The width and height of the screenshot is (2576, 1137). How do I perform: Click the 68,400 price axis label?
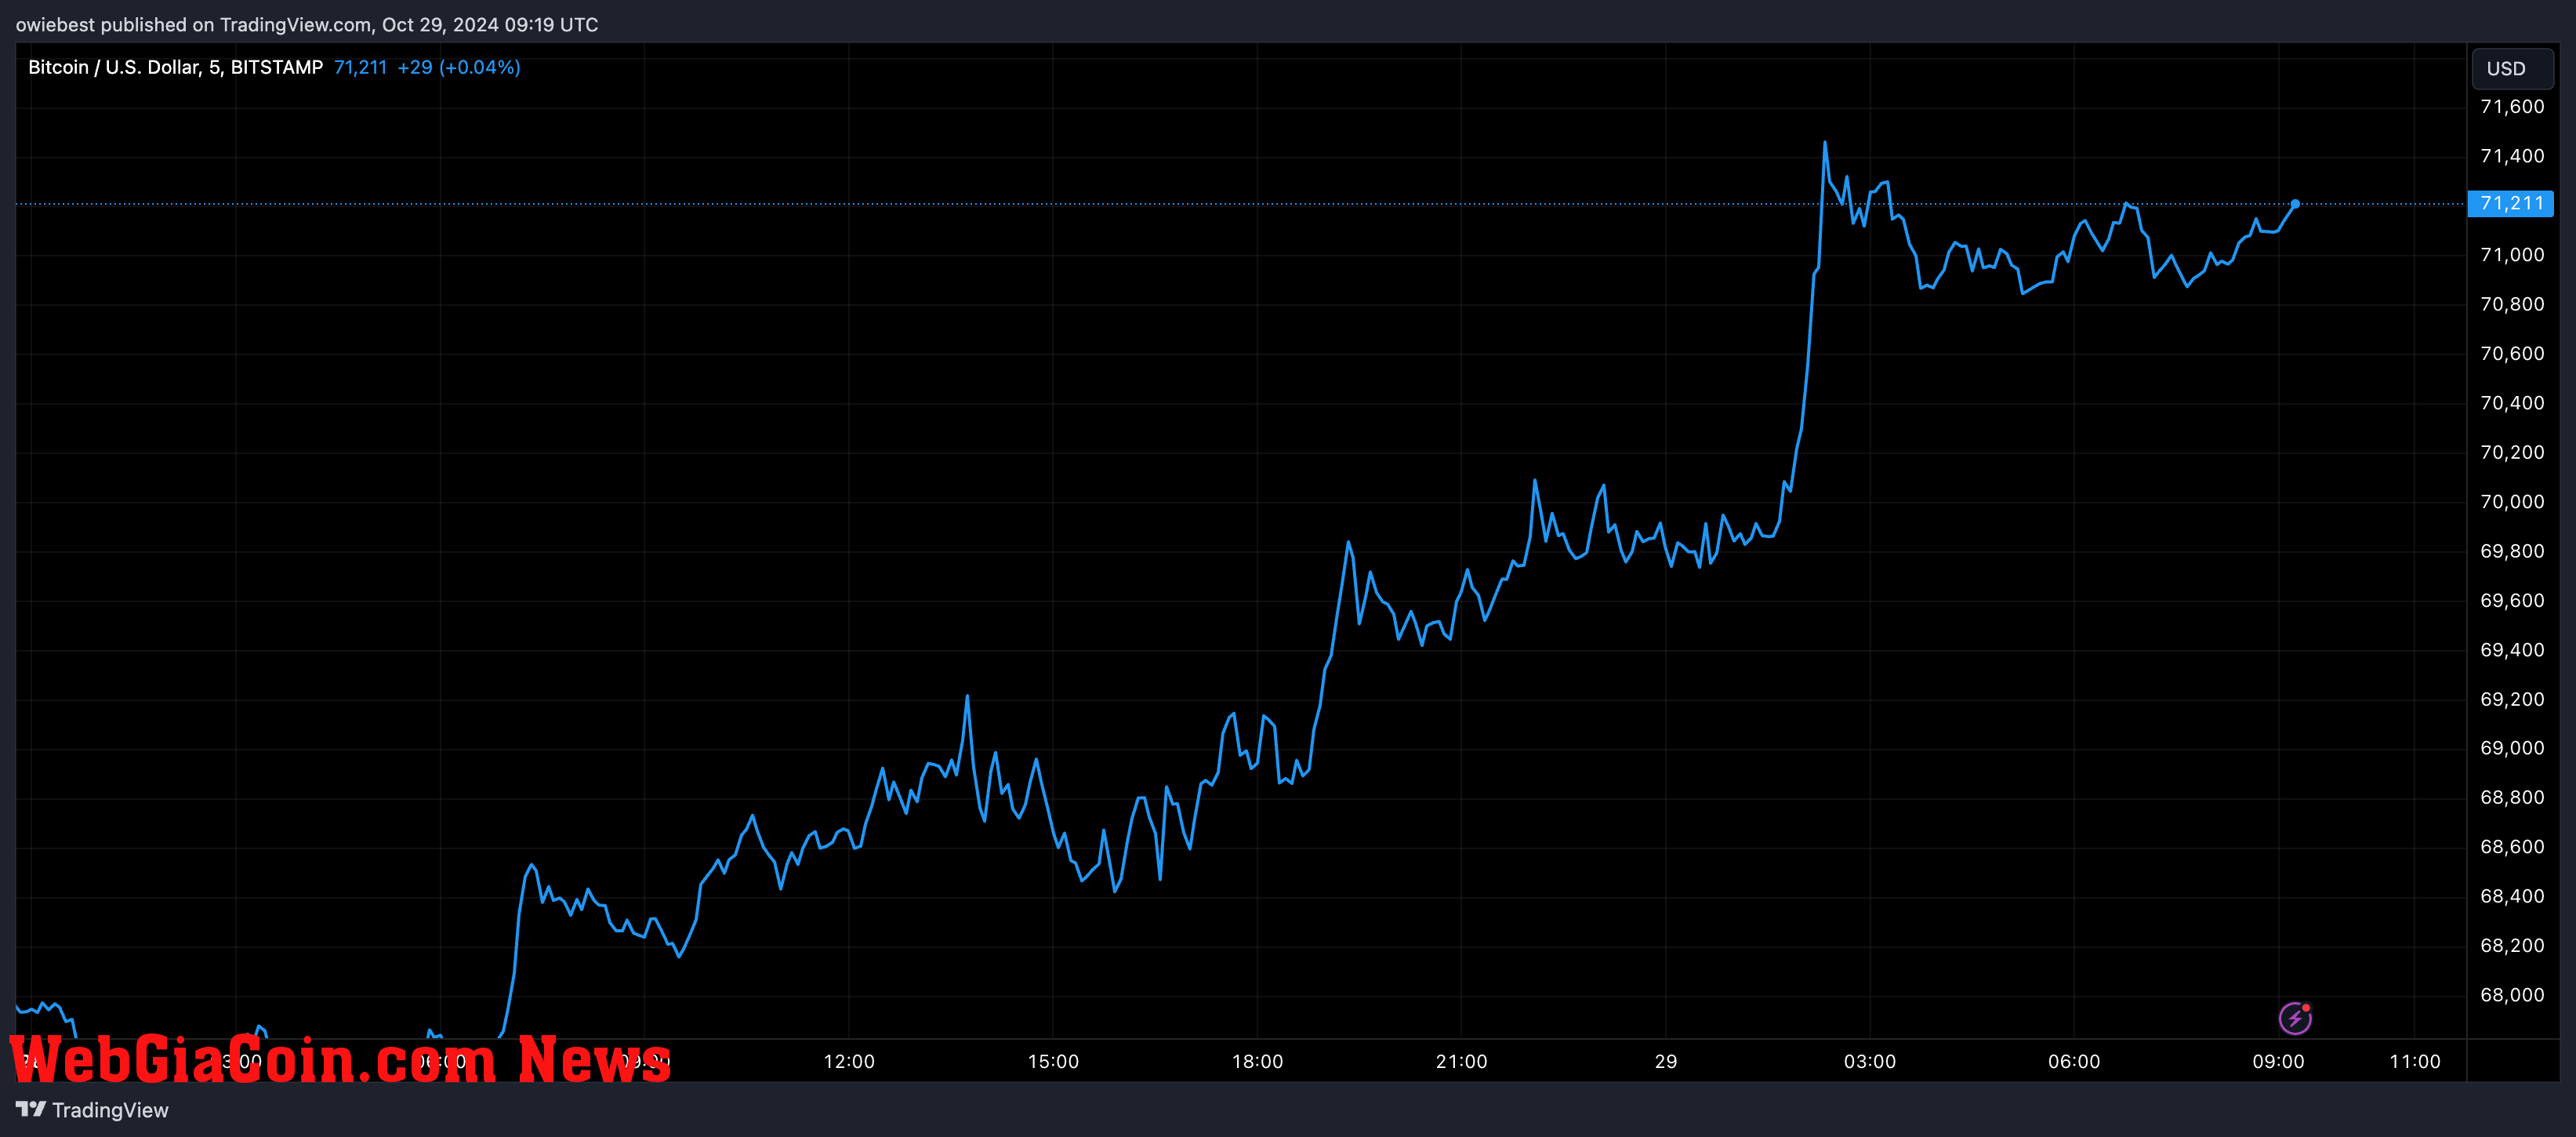(2512, 896)
